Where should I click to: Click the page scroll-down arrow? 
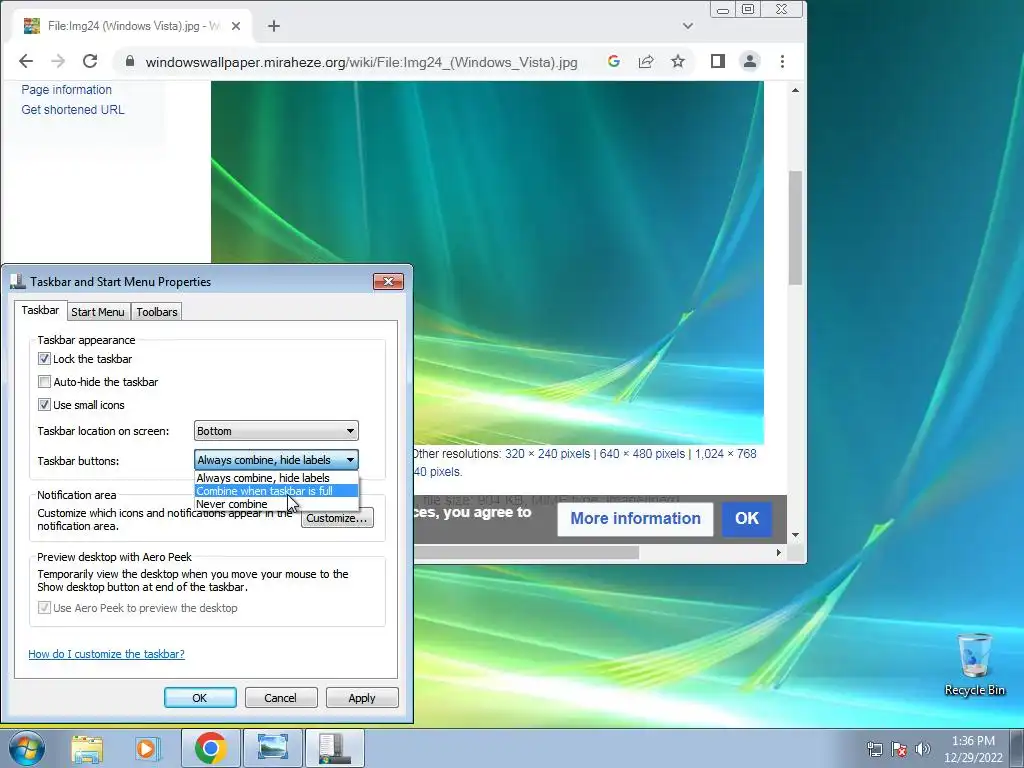795,535
